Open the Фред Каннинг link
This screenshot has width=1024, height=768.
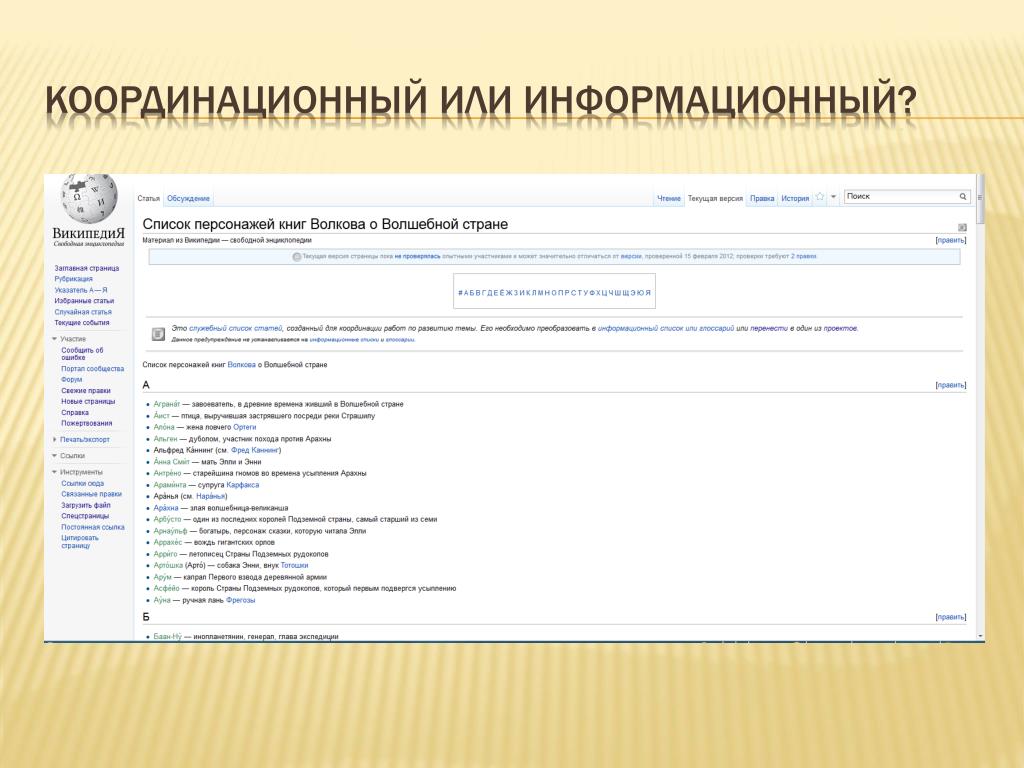point(255,451)
